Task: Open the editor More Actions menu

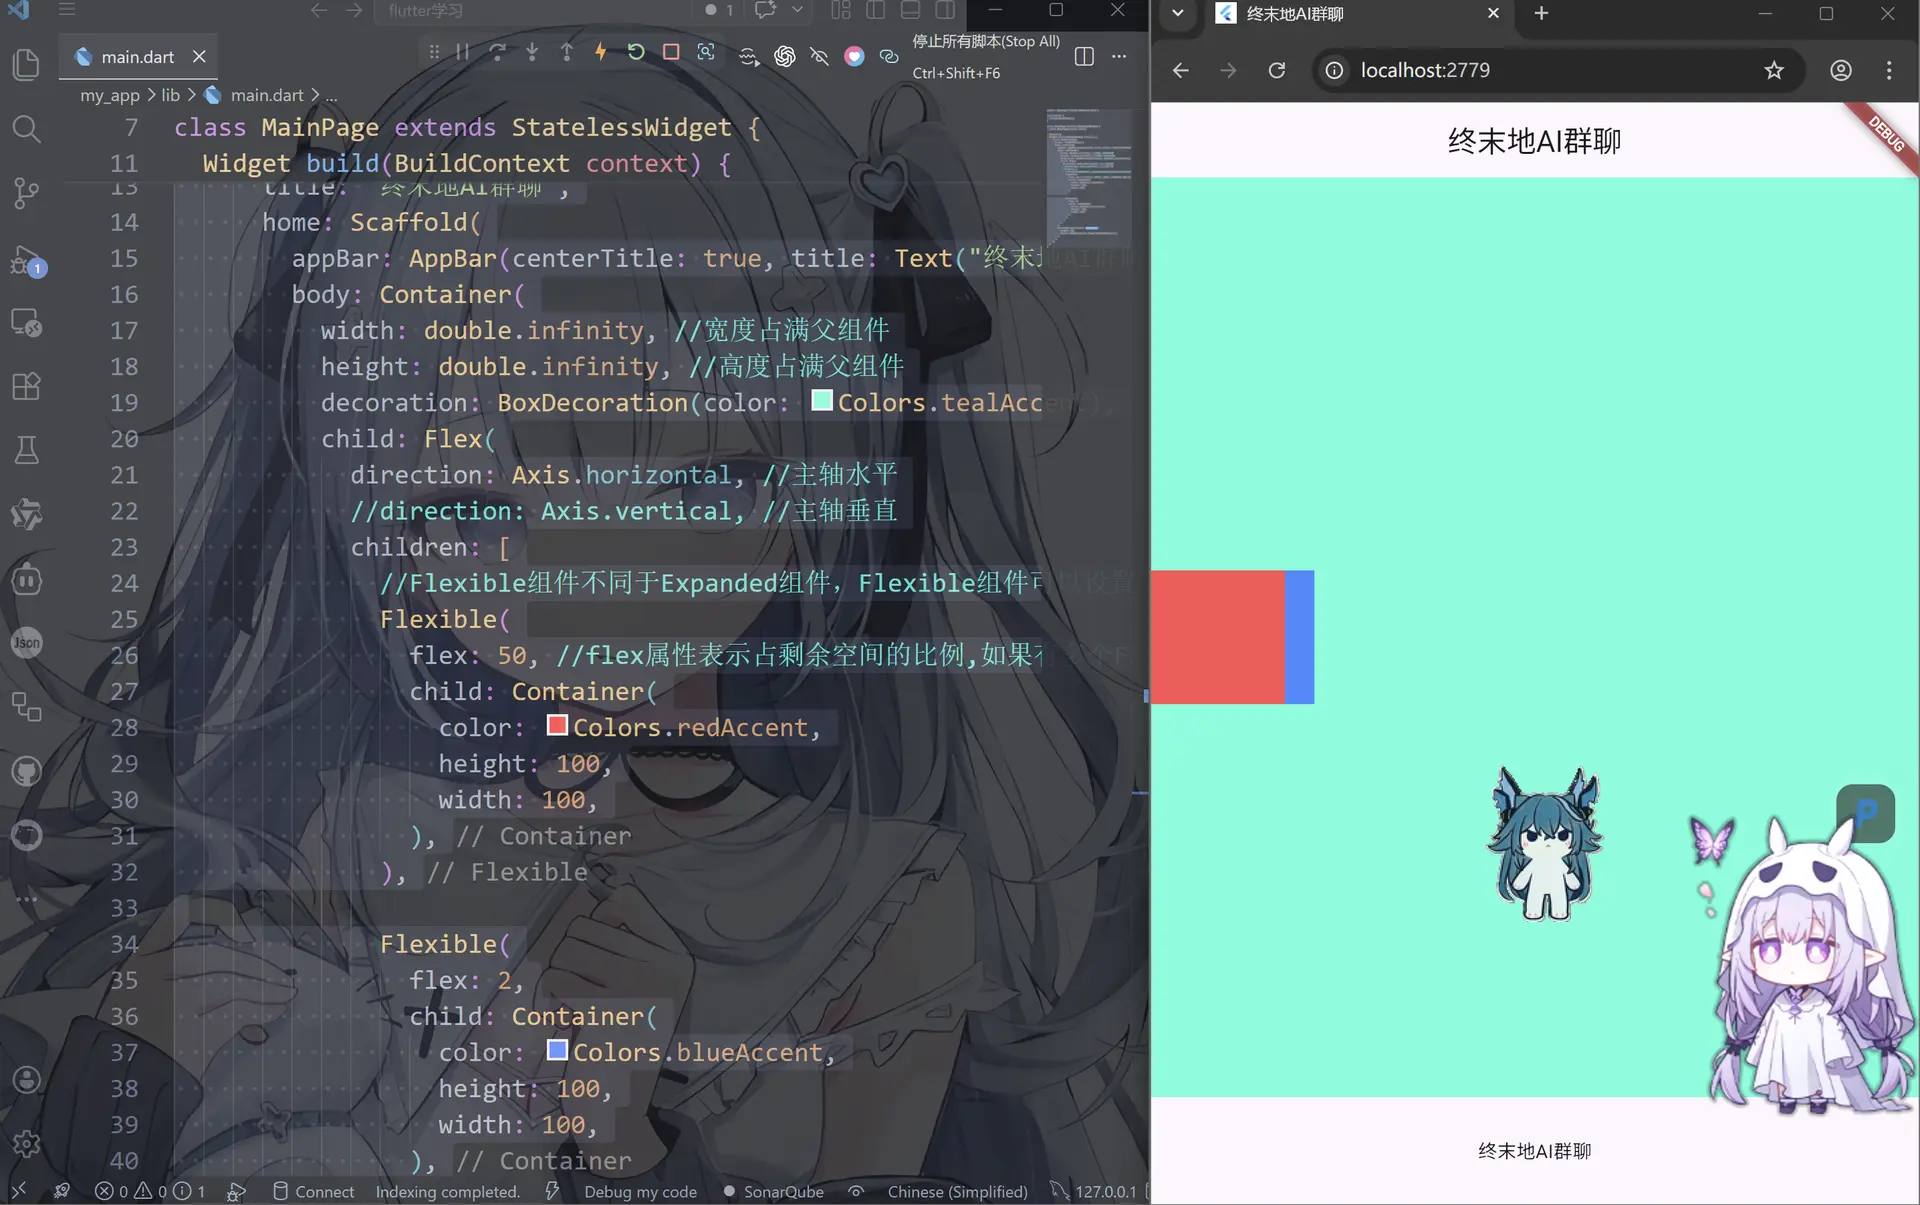Action: (x=1119, y=56)
